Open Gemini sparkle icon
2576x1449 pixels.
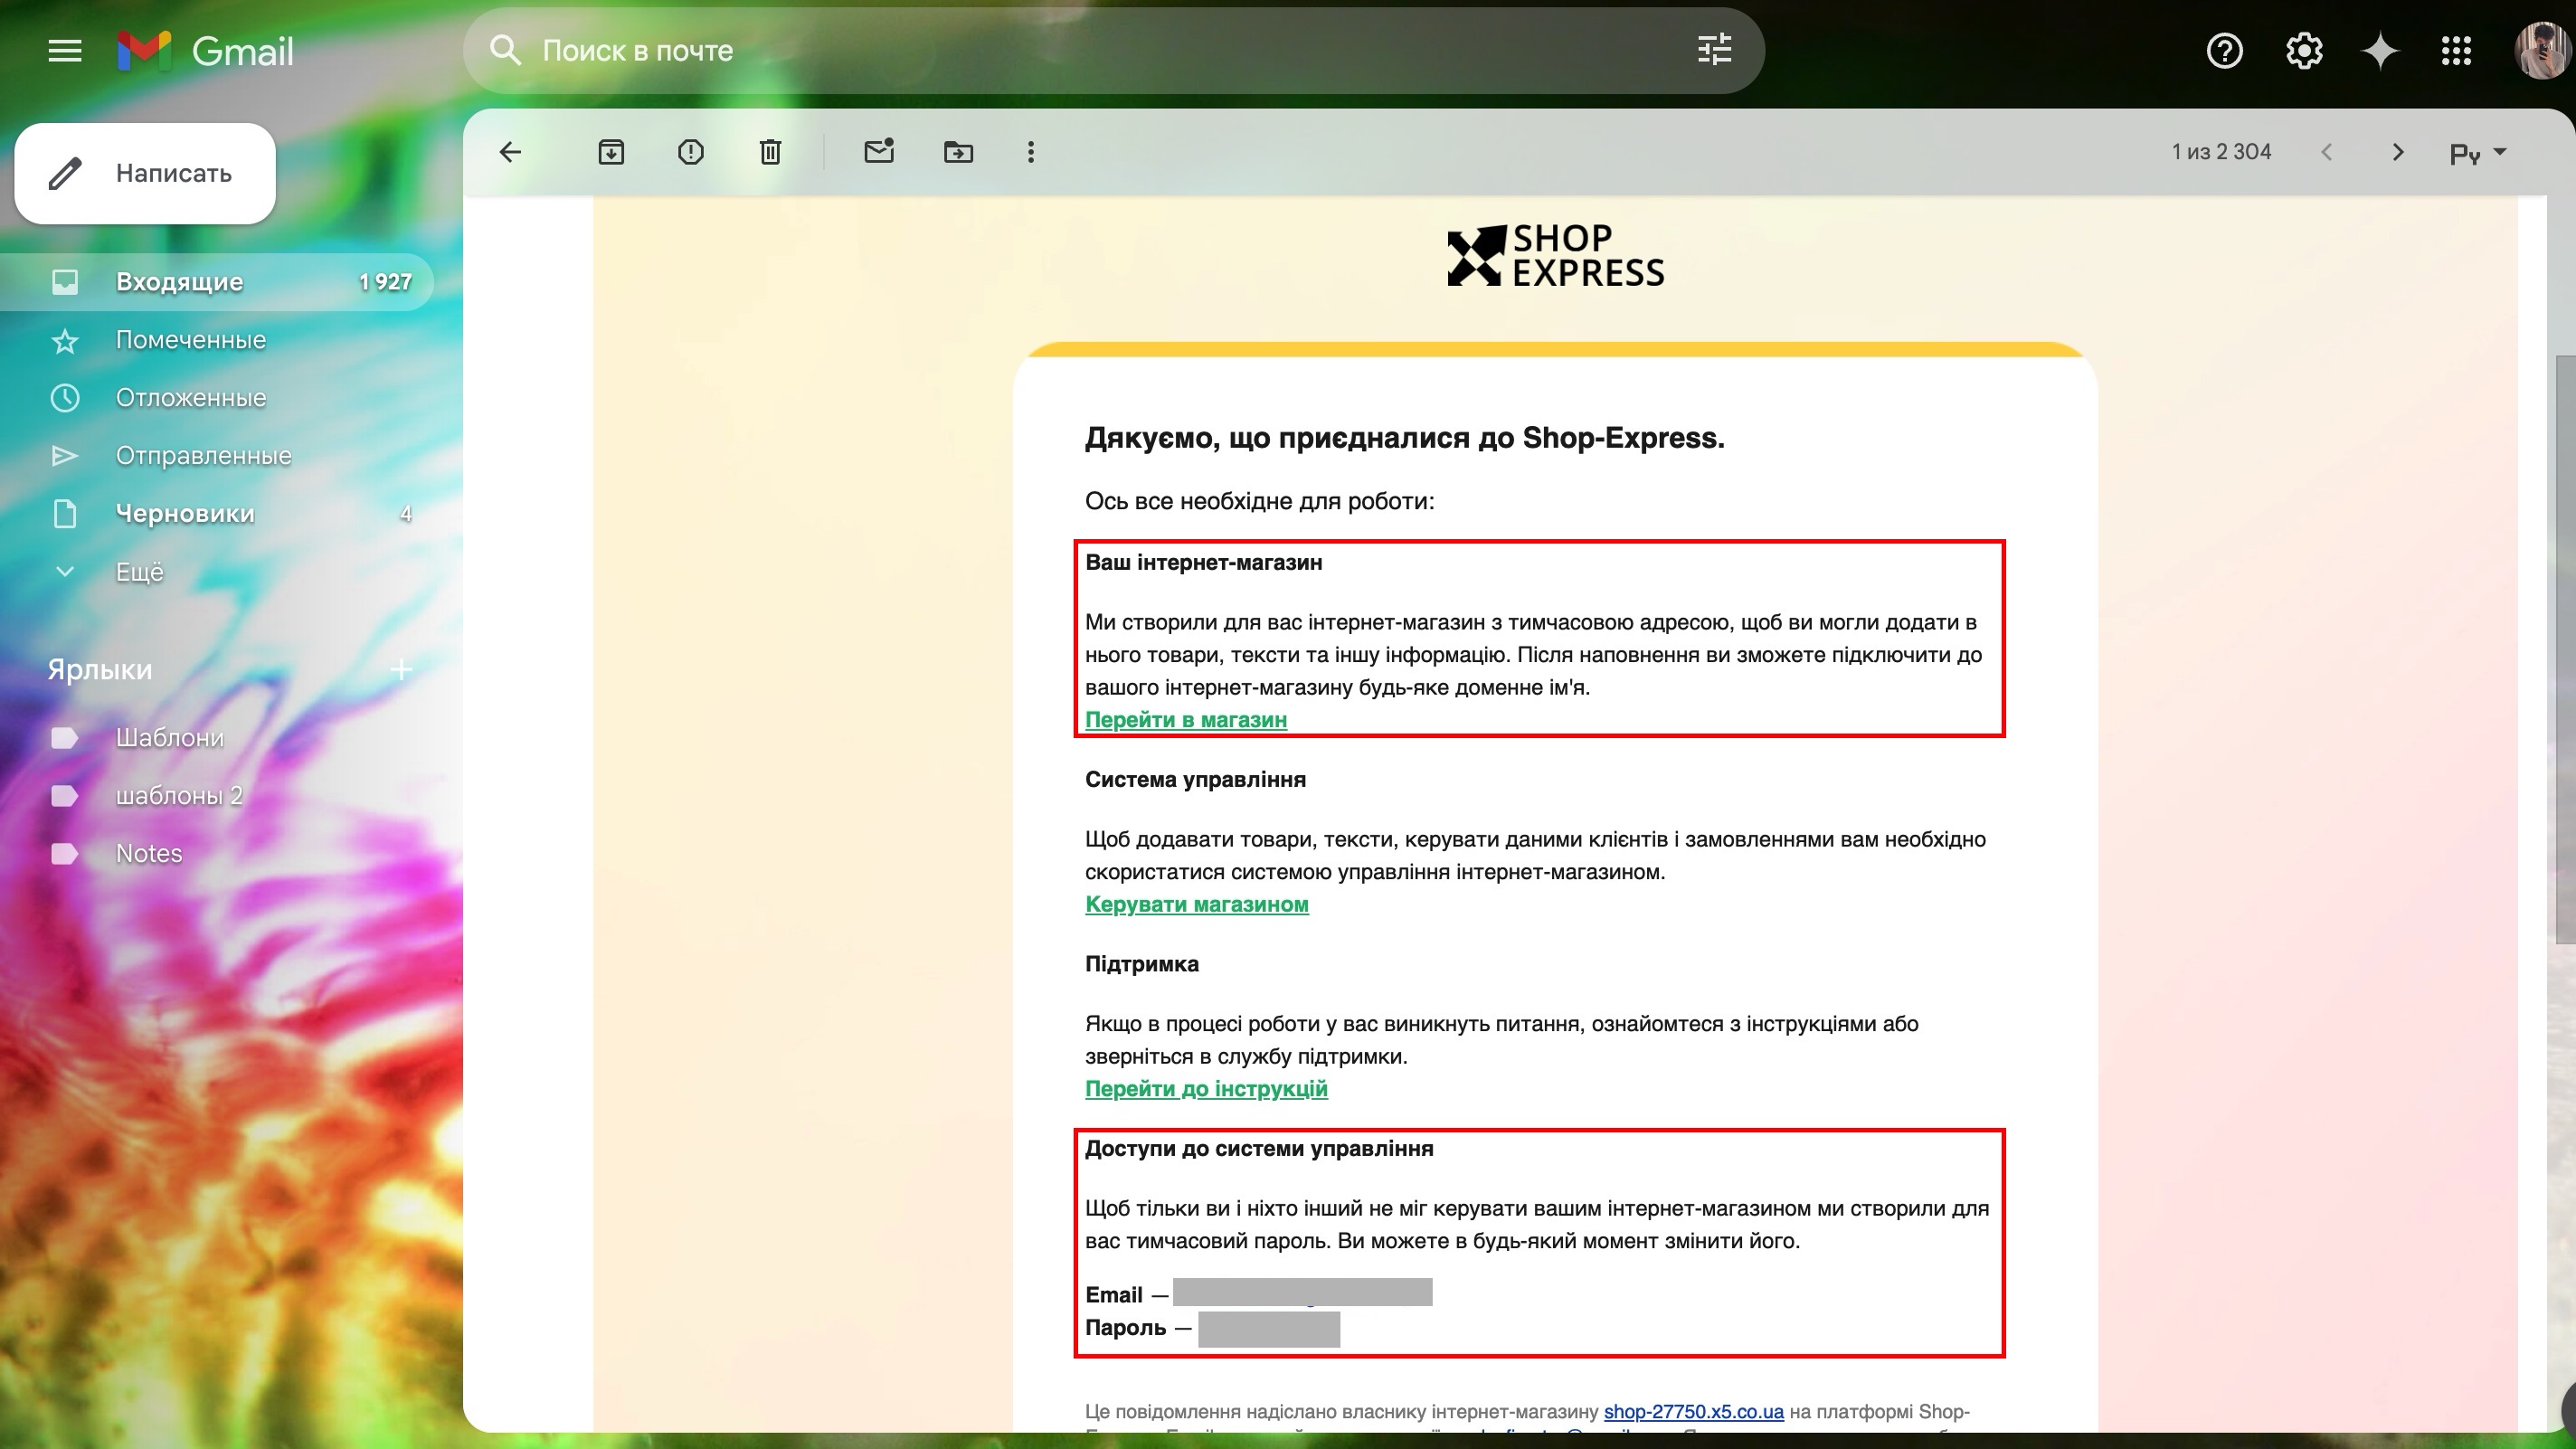point(2381,50)
